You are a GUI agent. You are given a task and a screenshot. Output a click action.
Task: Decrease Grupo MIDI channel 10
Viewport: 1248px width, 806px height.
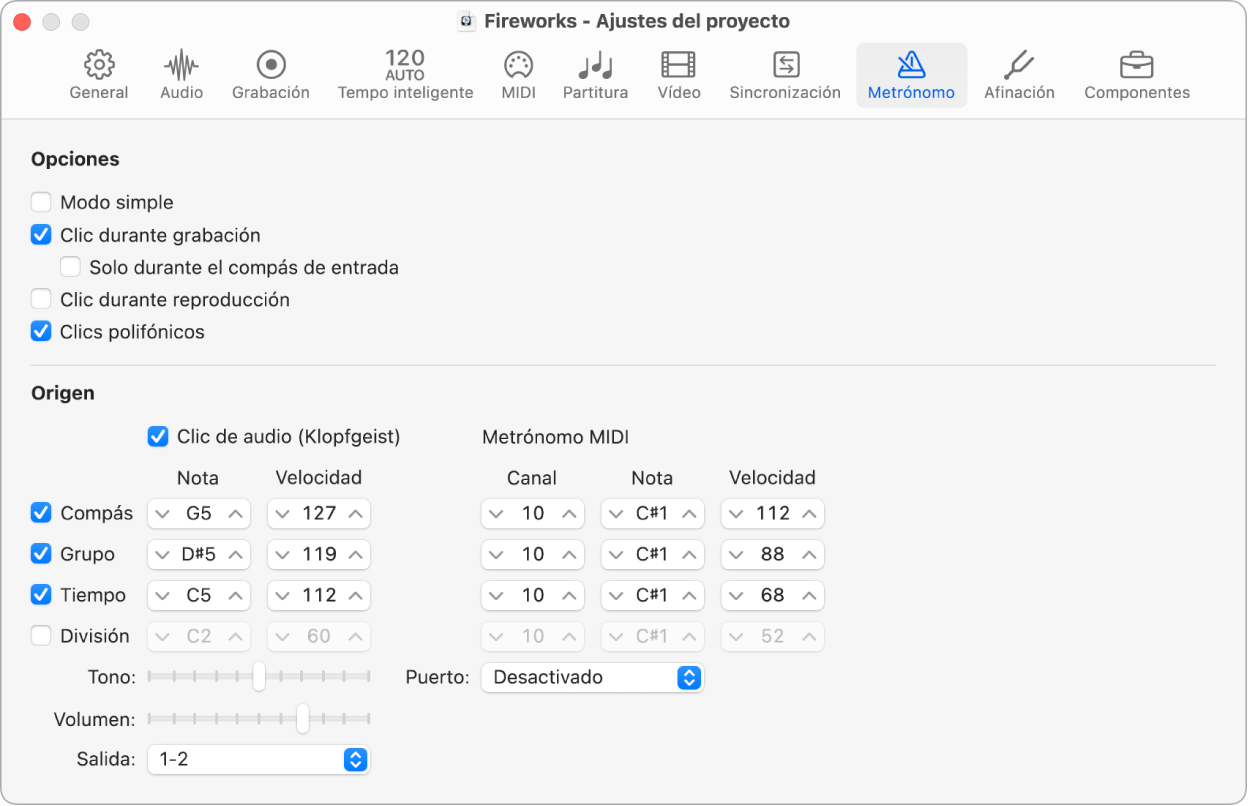[497, 554]
